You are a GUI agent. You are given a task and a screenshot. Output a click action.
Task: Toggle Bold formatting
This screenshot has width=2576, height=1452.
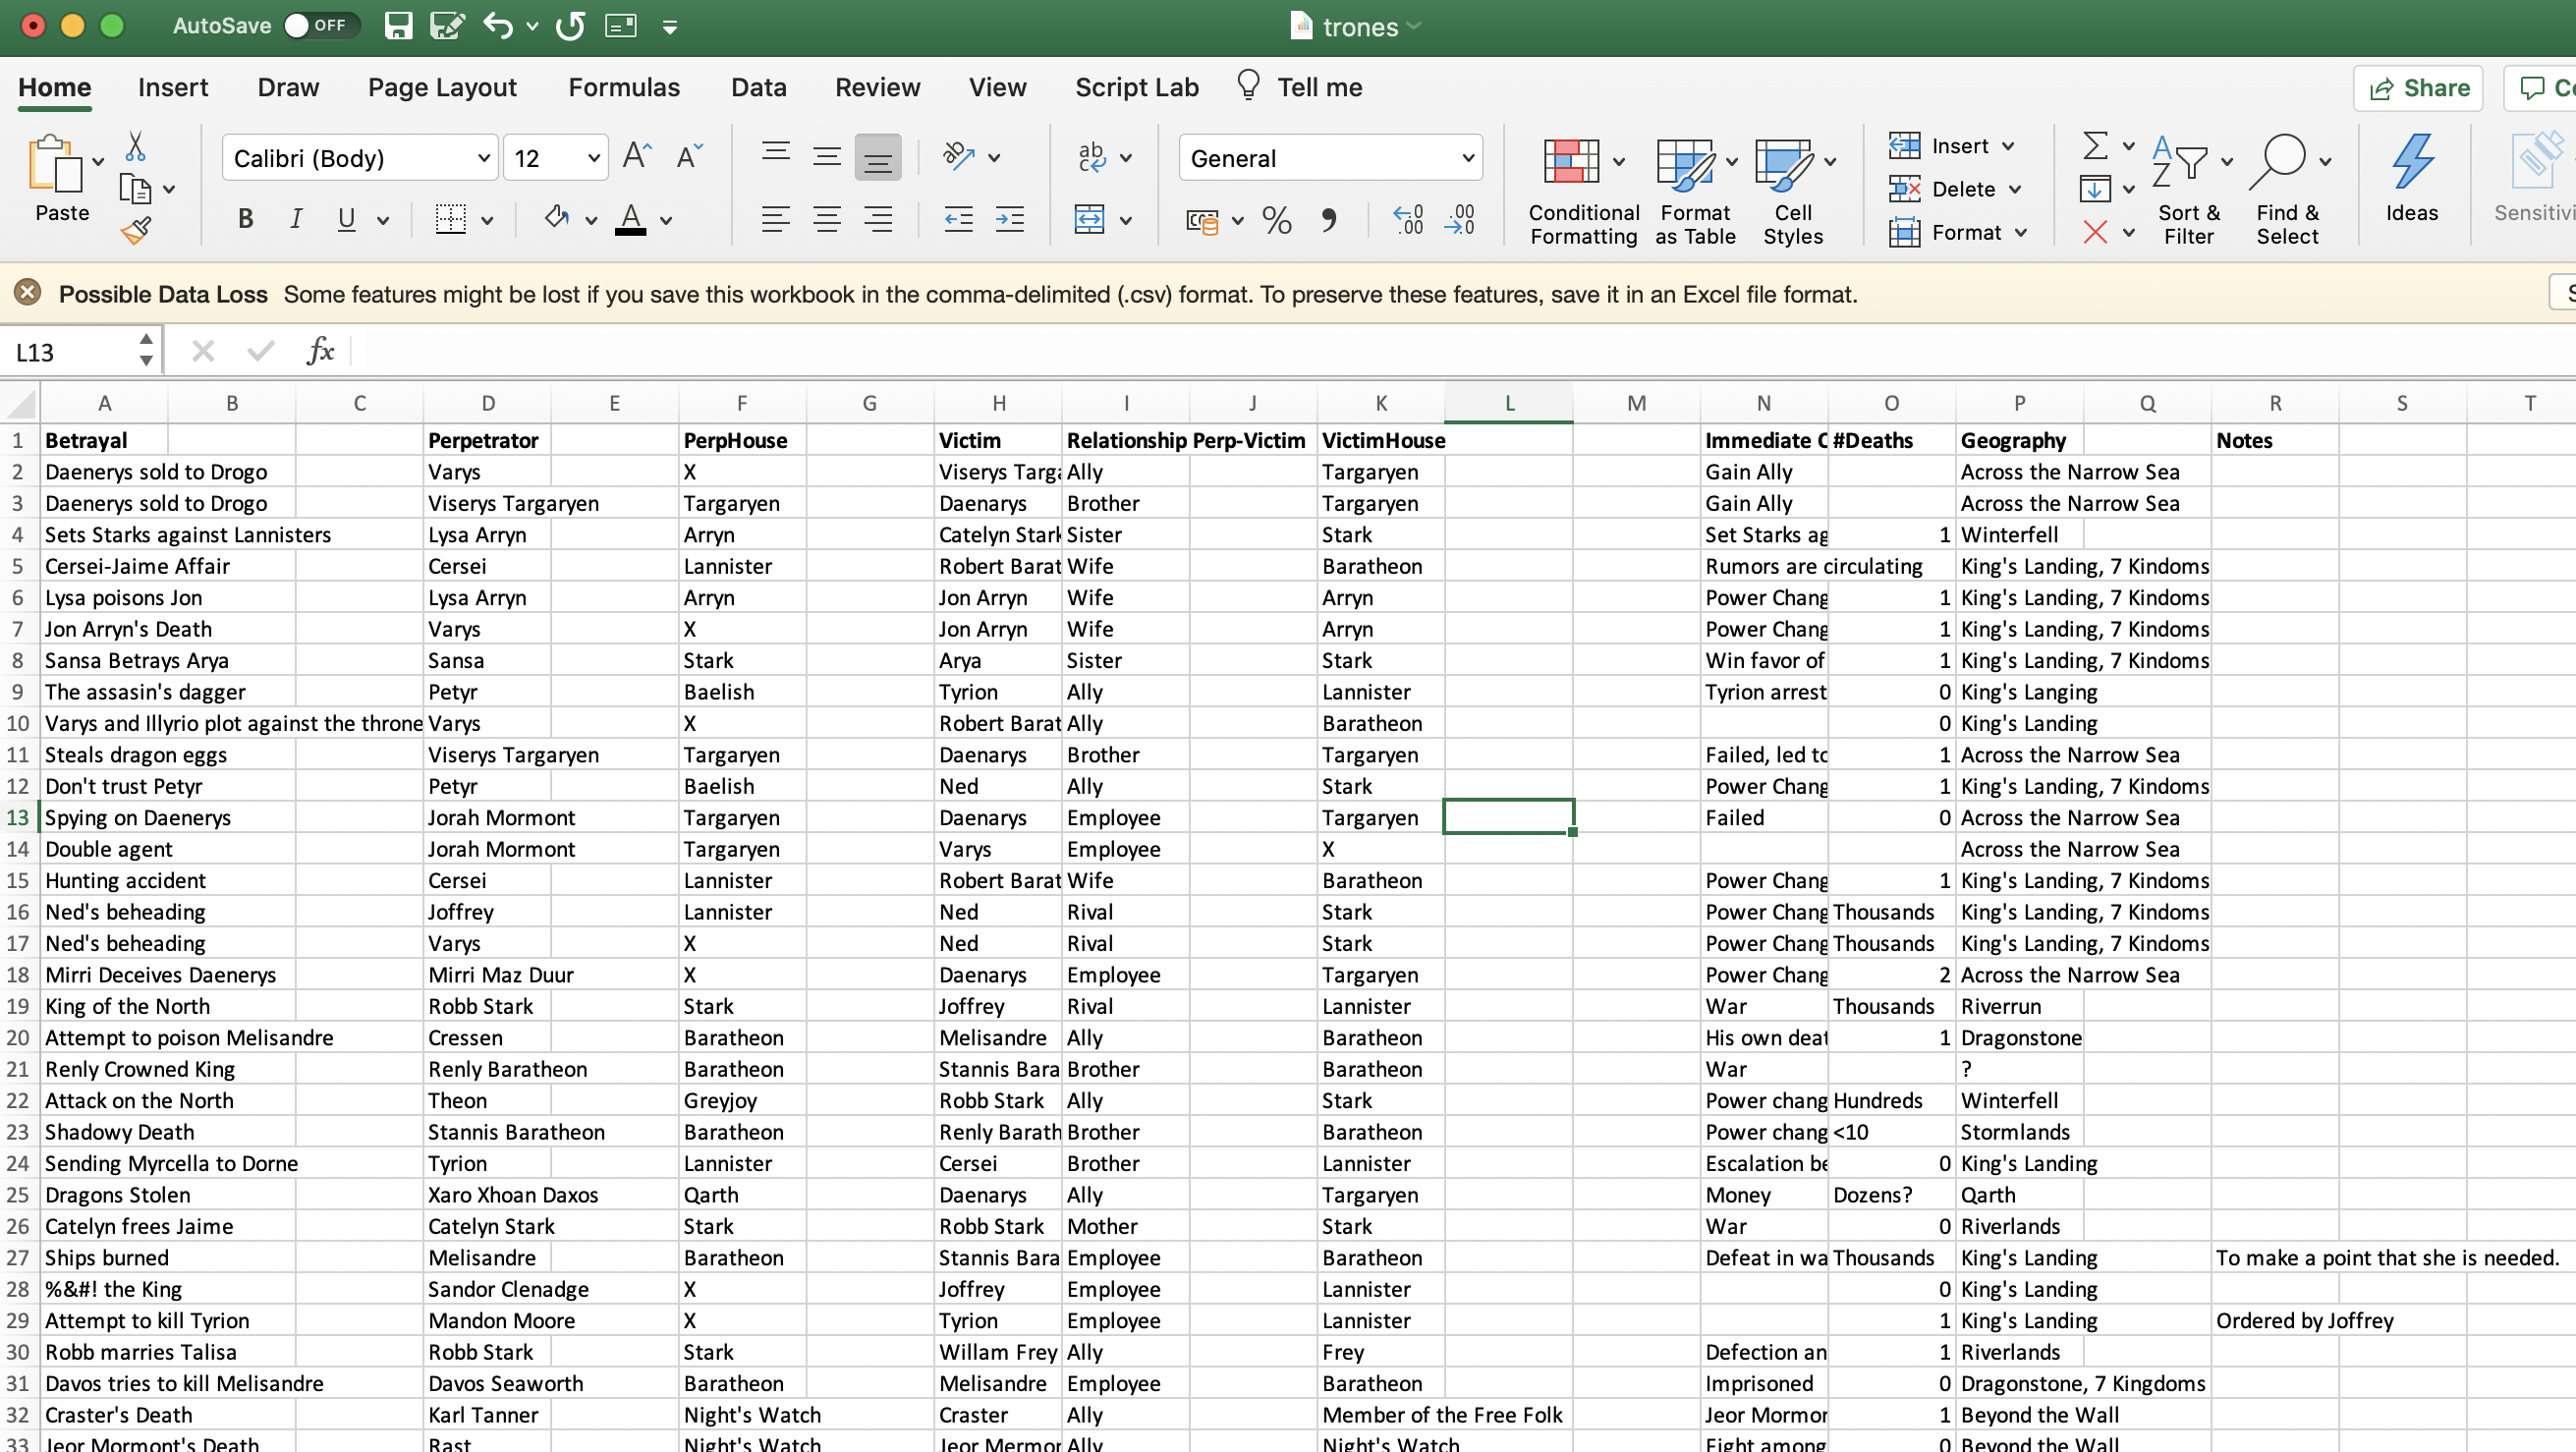point(245,219)
